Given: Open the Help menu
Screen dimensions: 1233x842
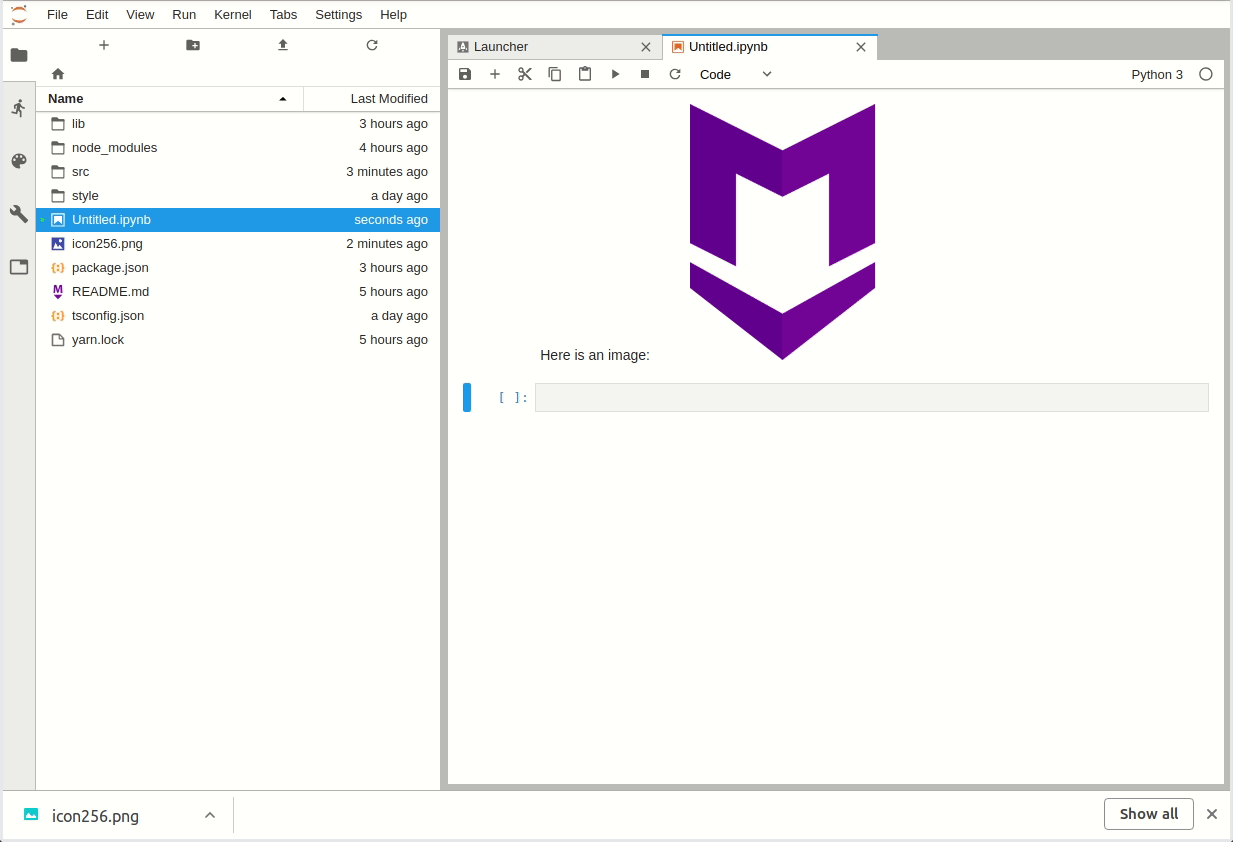Looking at the screenshot, I should click(393, 15).
